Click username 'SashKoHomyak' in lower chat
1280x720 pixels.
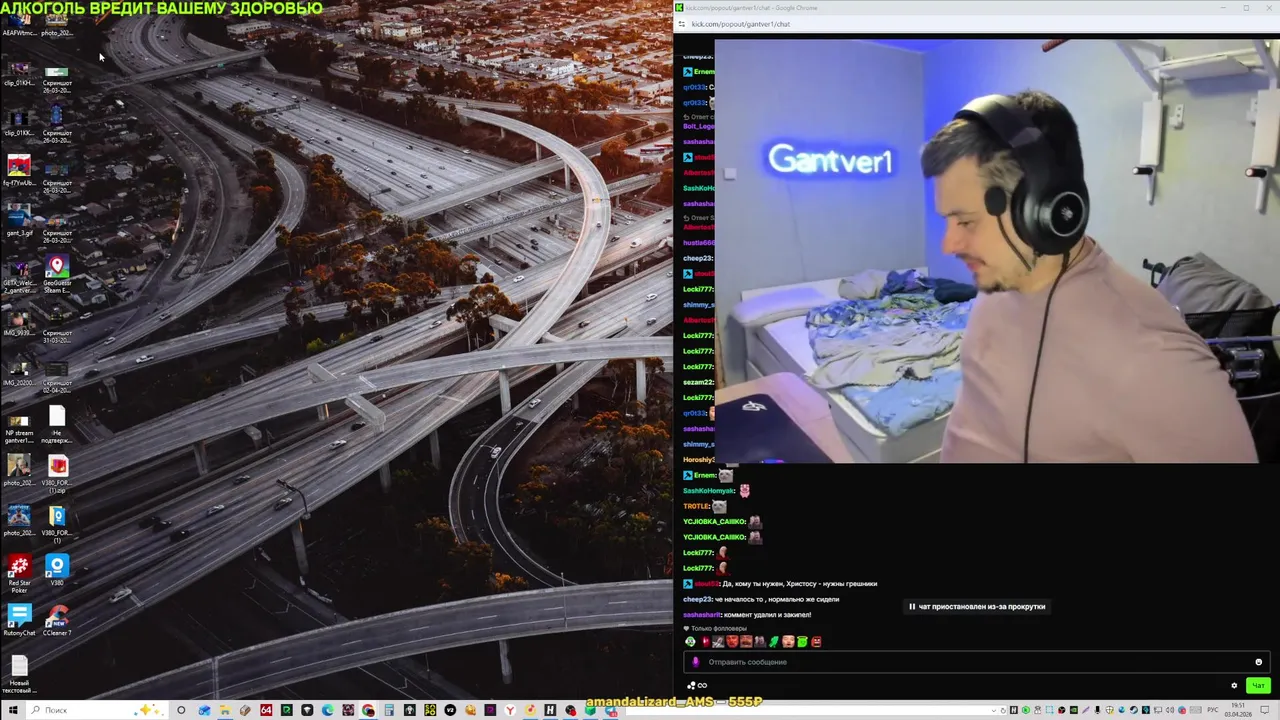tap(708, 491)
